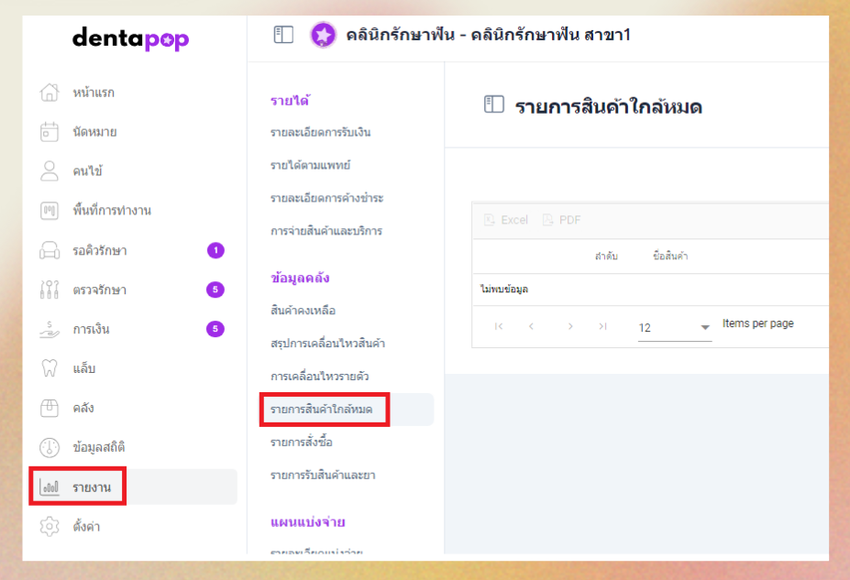Screen dimensions: 850x580
Task: Open การเงิน menu item
Action: 91,329
